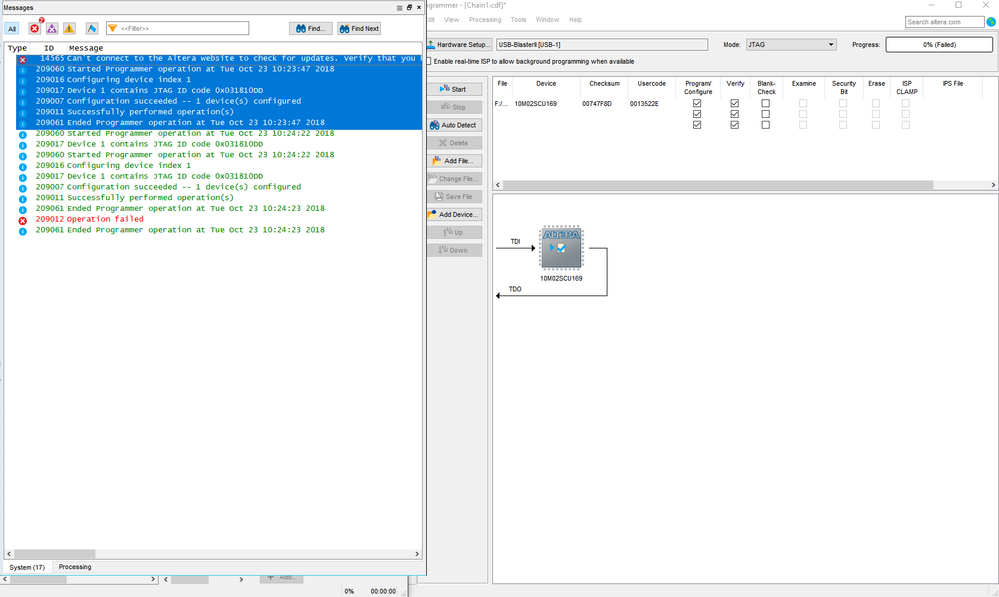Screen dimensions: 999x597
Task: Click the yellow warning filter icon
Action: (x=69, y=28)
